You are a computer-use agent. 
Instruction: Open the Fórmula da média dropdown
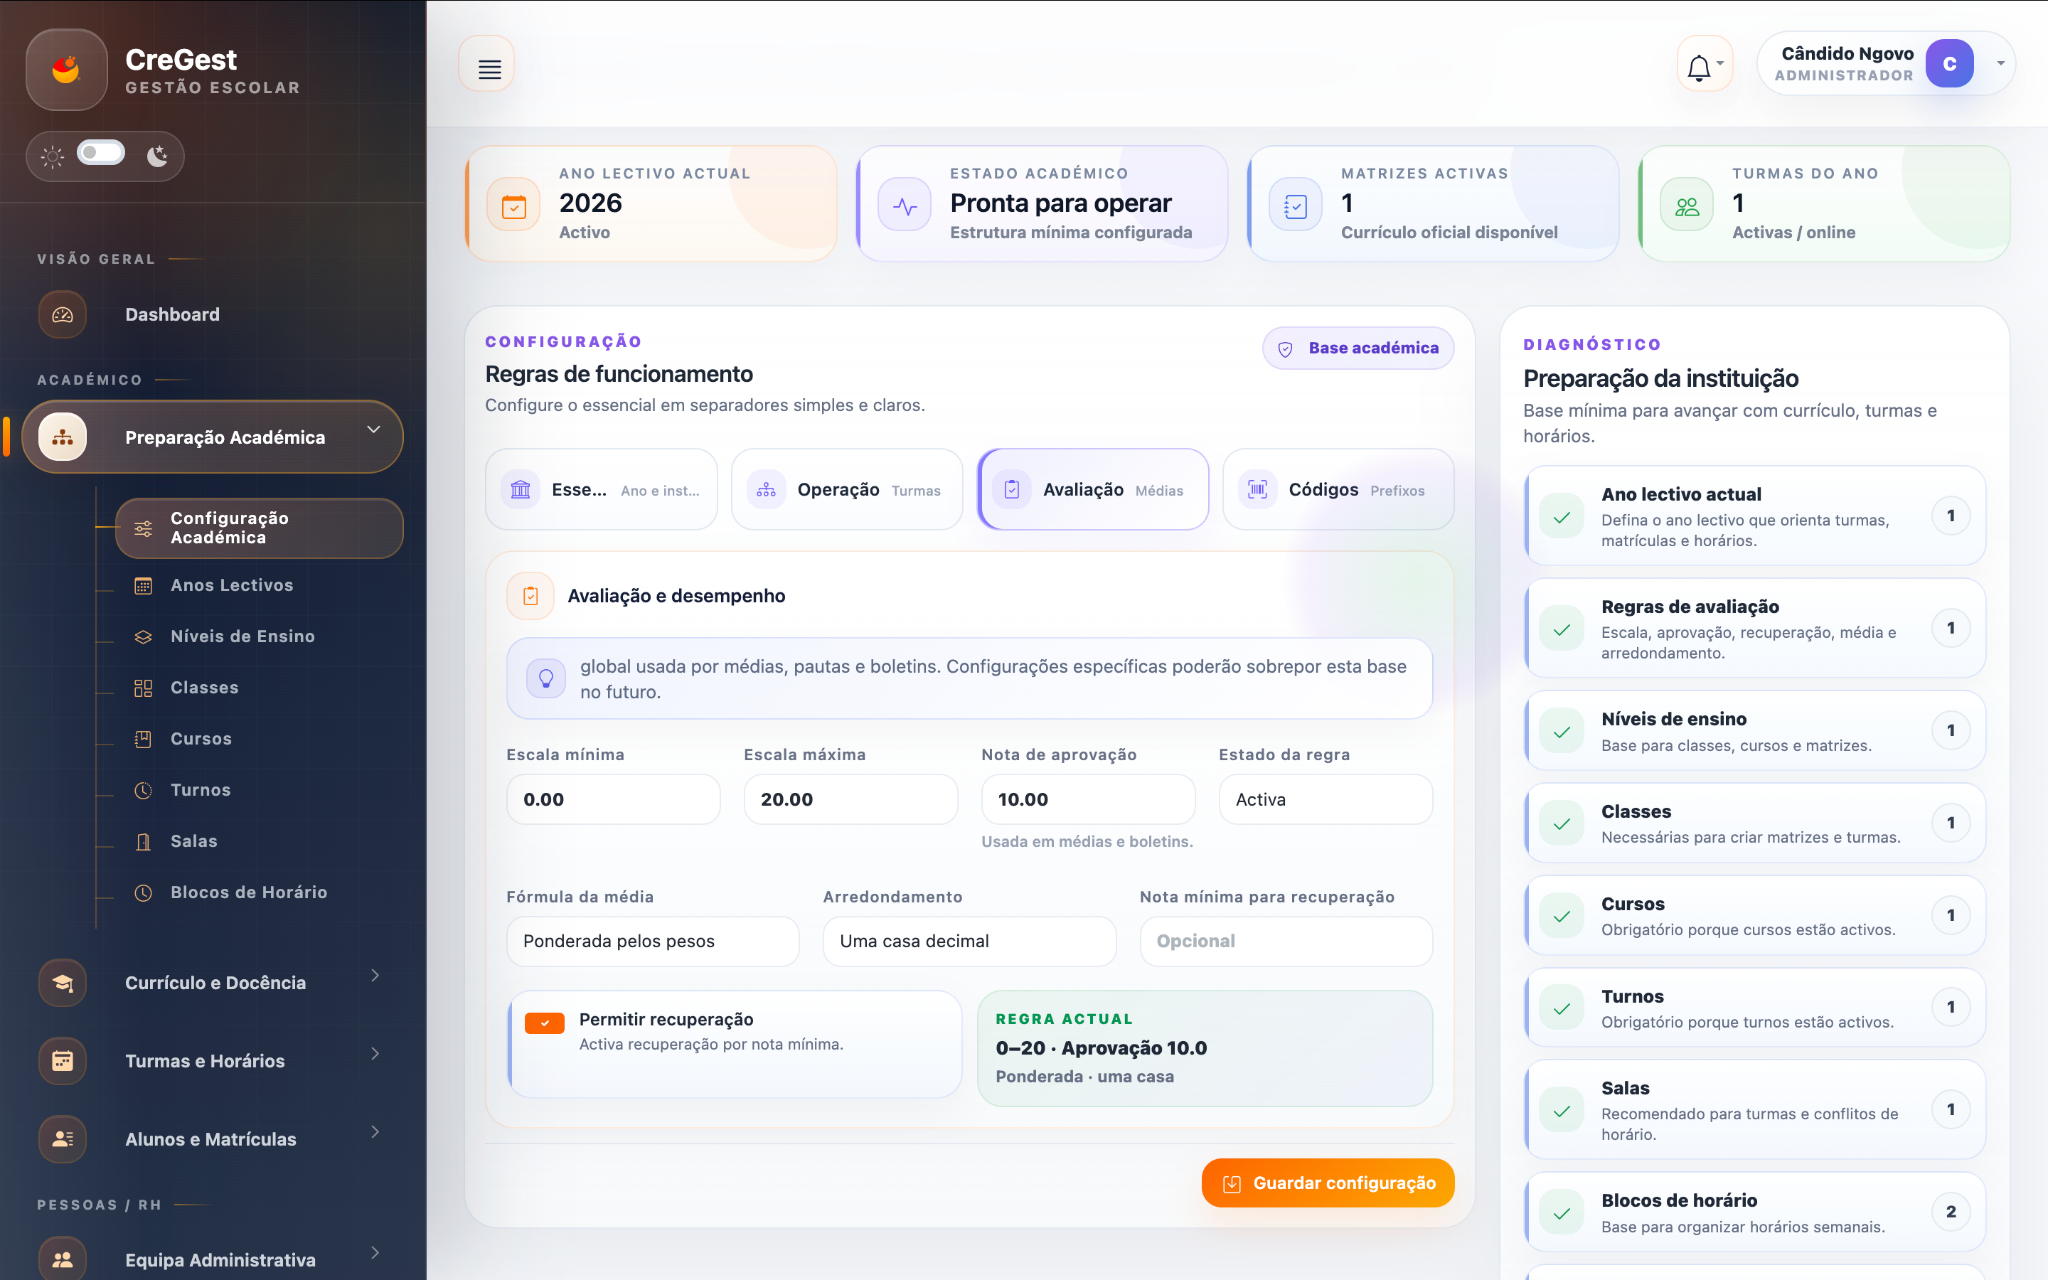point(652,941)
